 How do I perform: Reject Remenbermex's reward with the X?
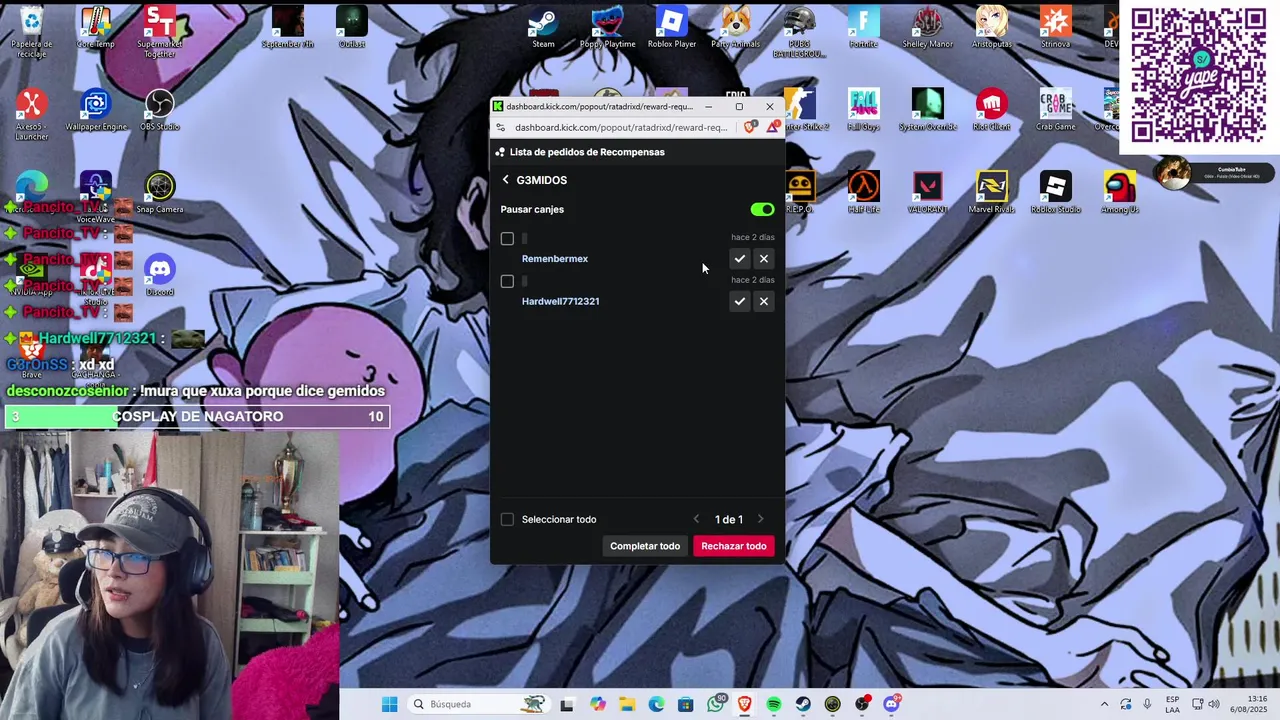764,259
